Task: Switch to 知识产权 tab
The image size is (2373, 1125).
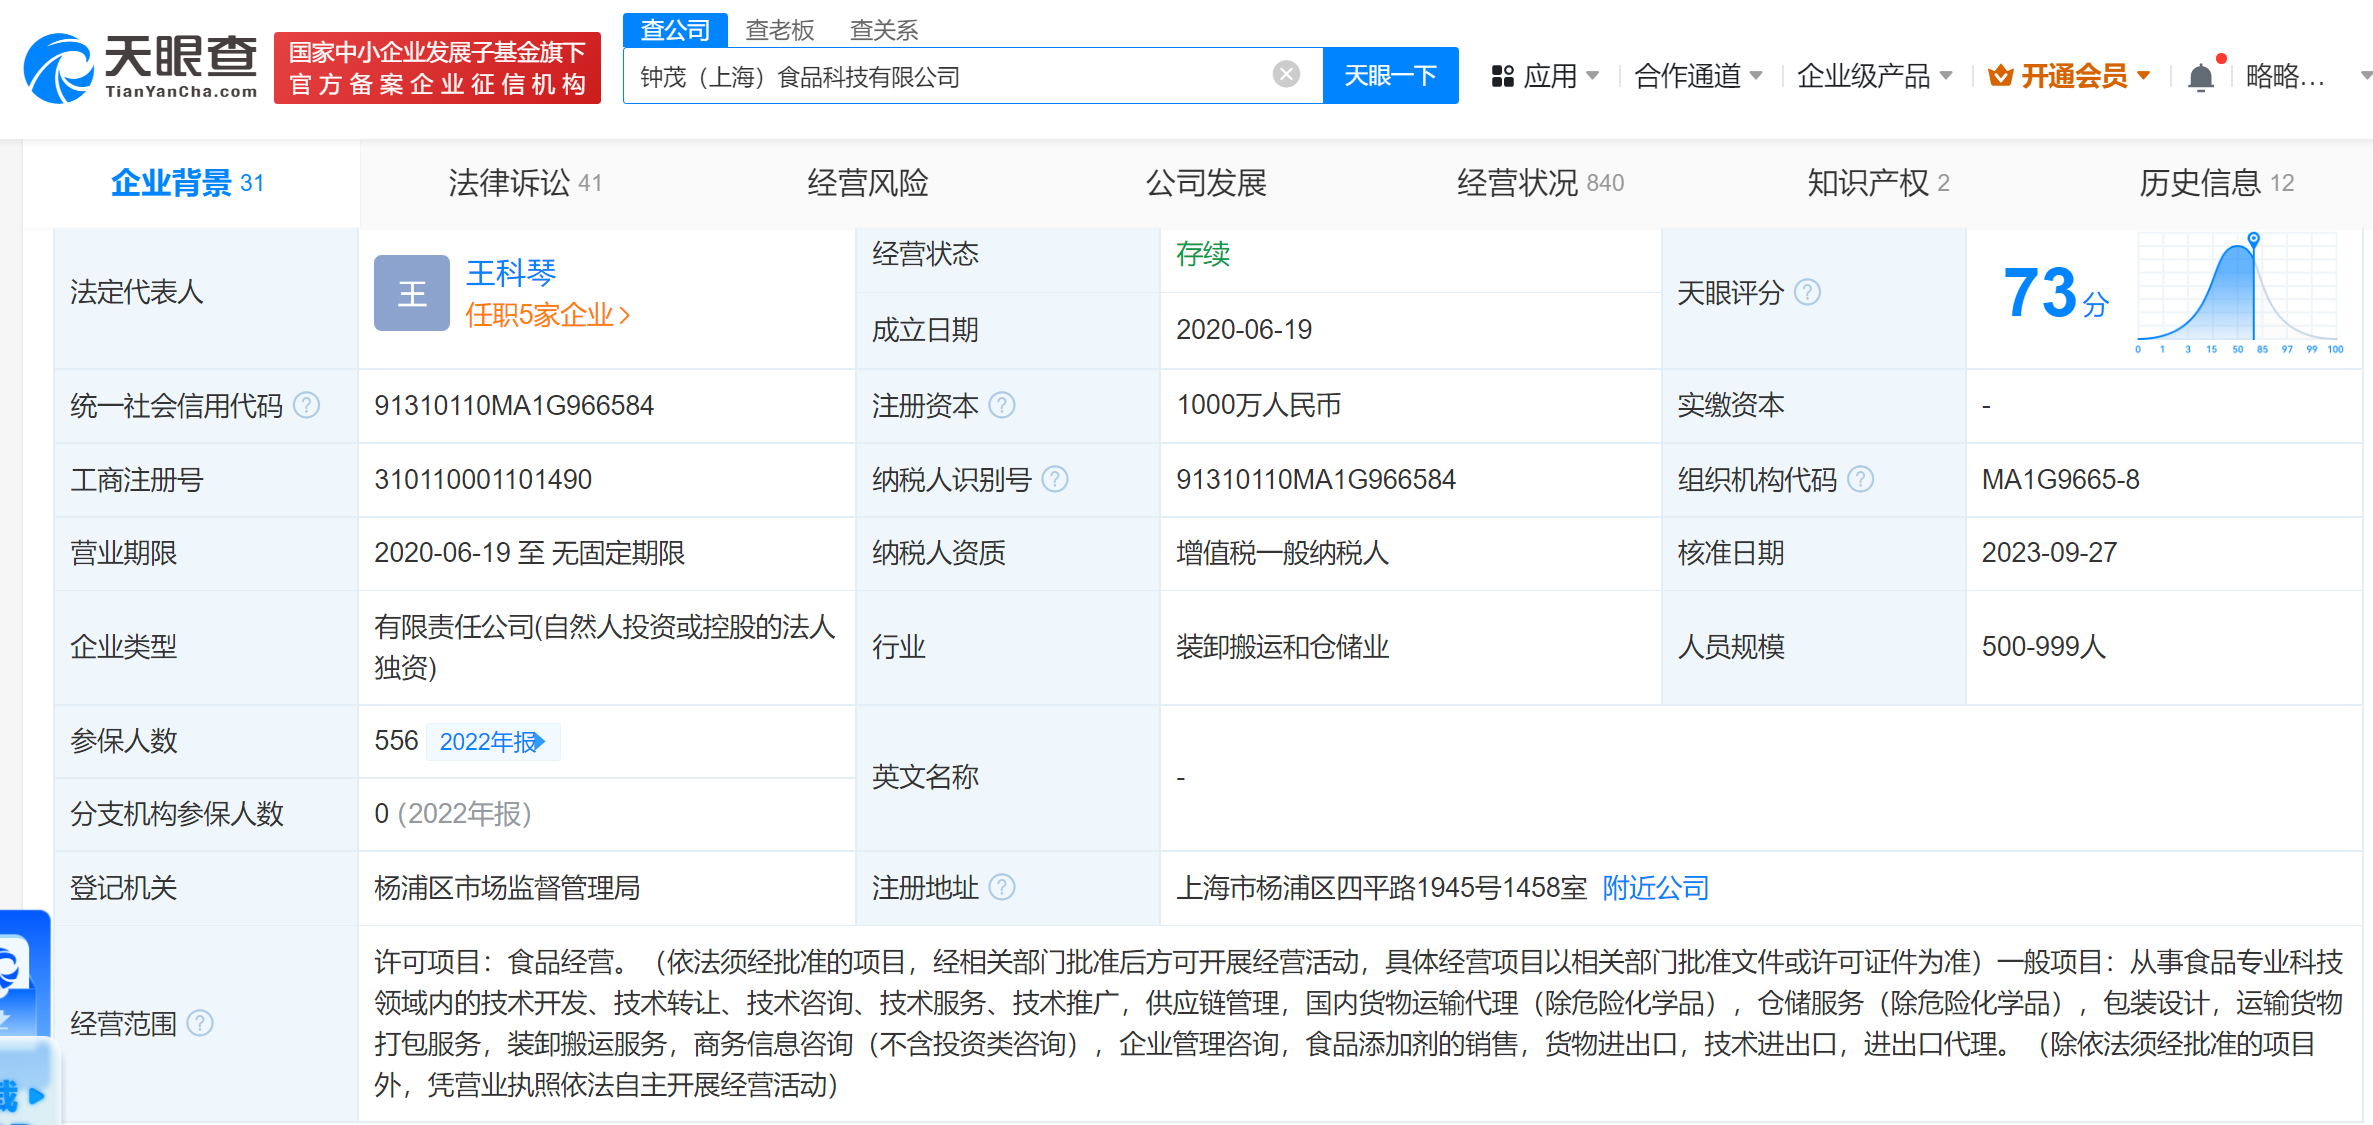Action: (1878, 183)
